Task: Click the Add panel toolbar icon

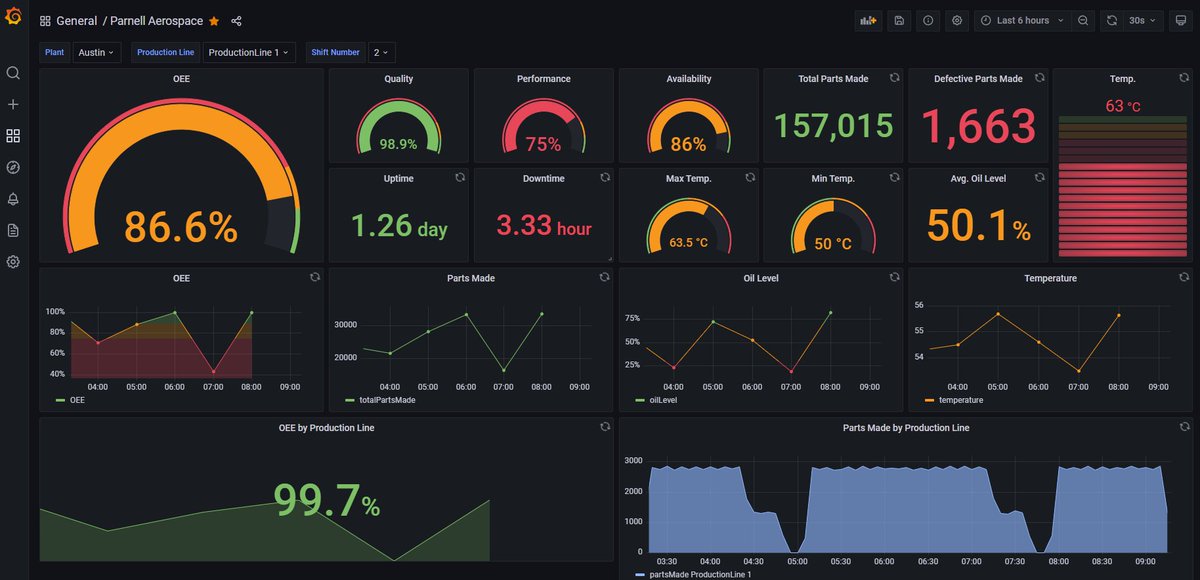Action: tap(868, 20)
